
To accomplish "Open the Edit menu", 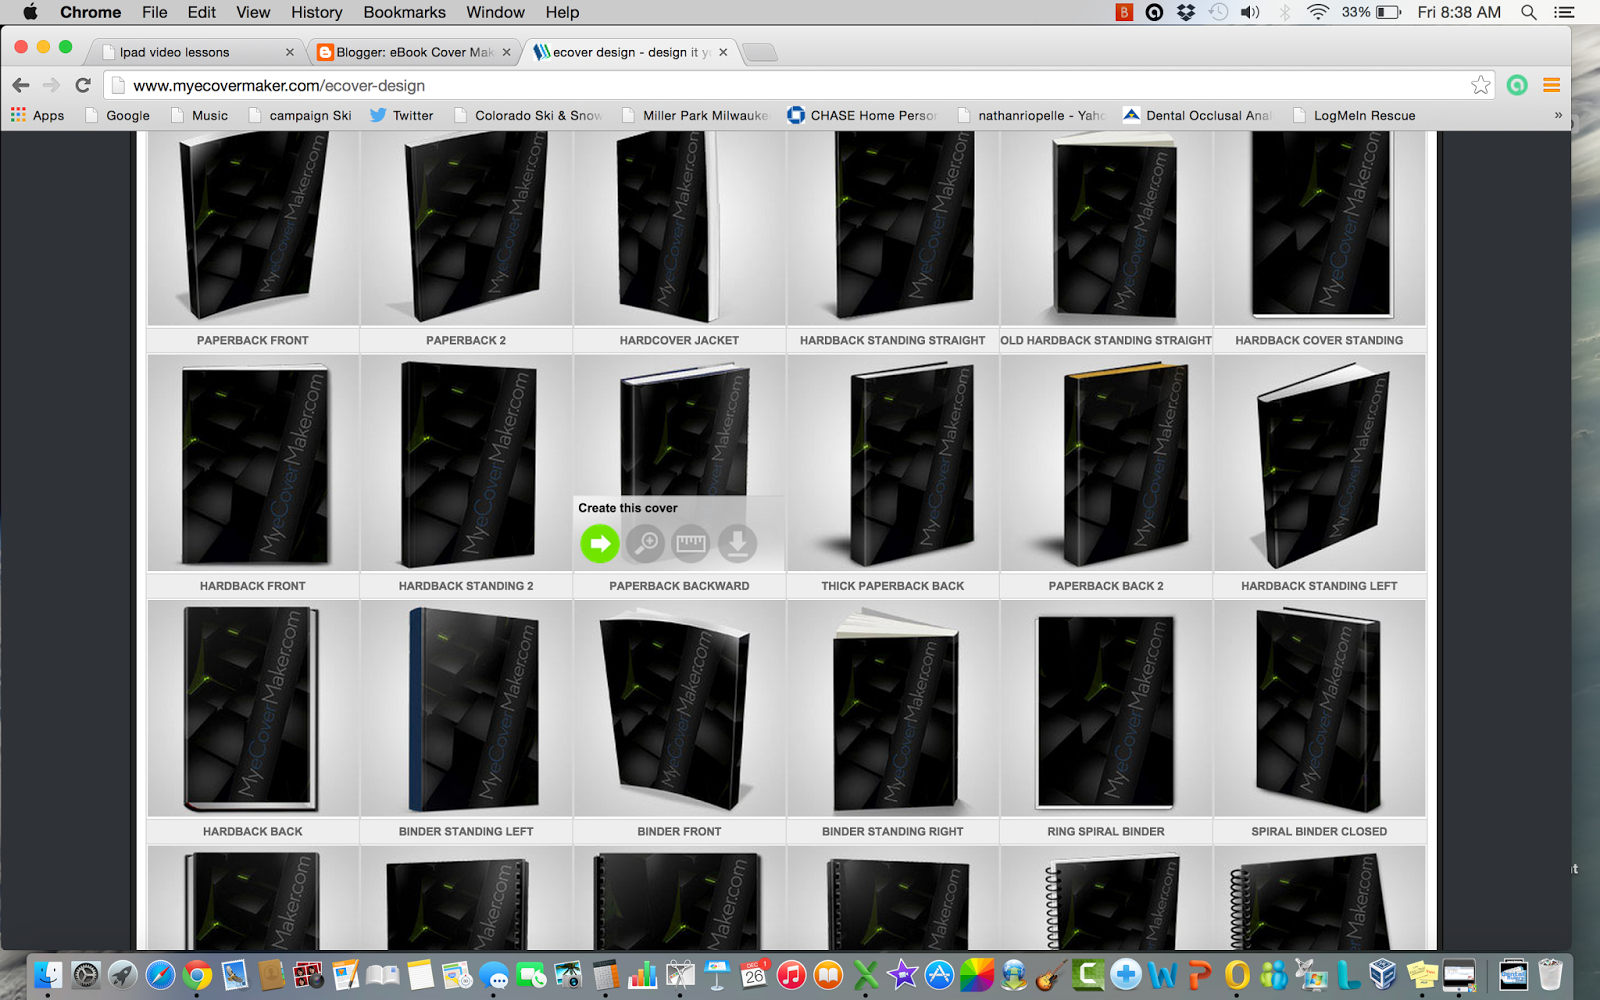I will 202,12.
